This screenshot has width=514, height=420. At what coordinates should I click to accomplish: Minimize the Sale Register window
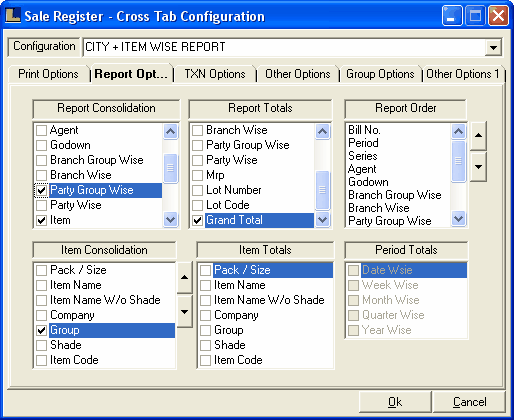coord(452,16)
